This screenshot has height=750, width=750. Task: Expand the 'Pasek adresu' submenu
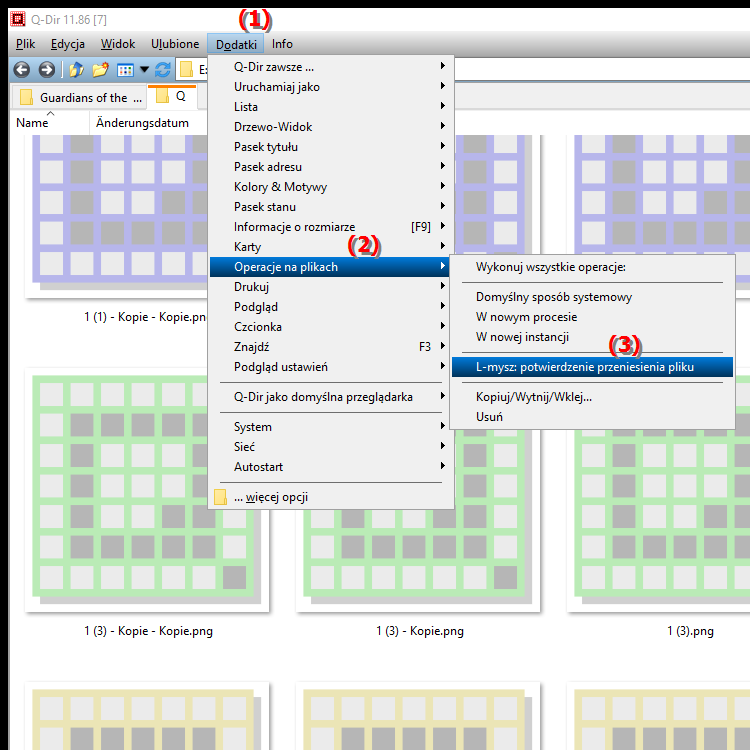point(331,167)
